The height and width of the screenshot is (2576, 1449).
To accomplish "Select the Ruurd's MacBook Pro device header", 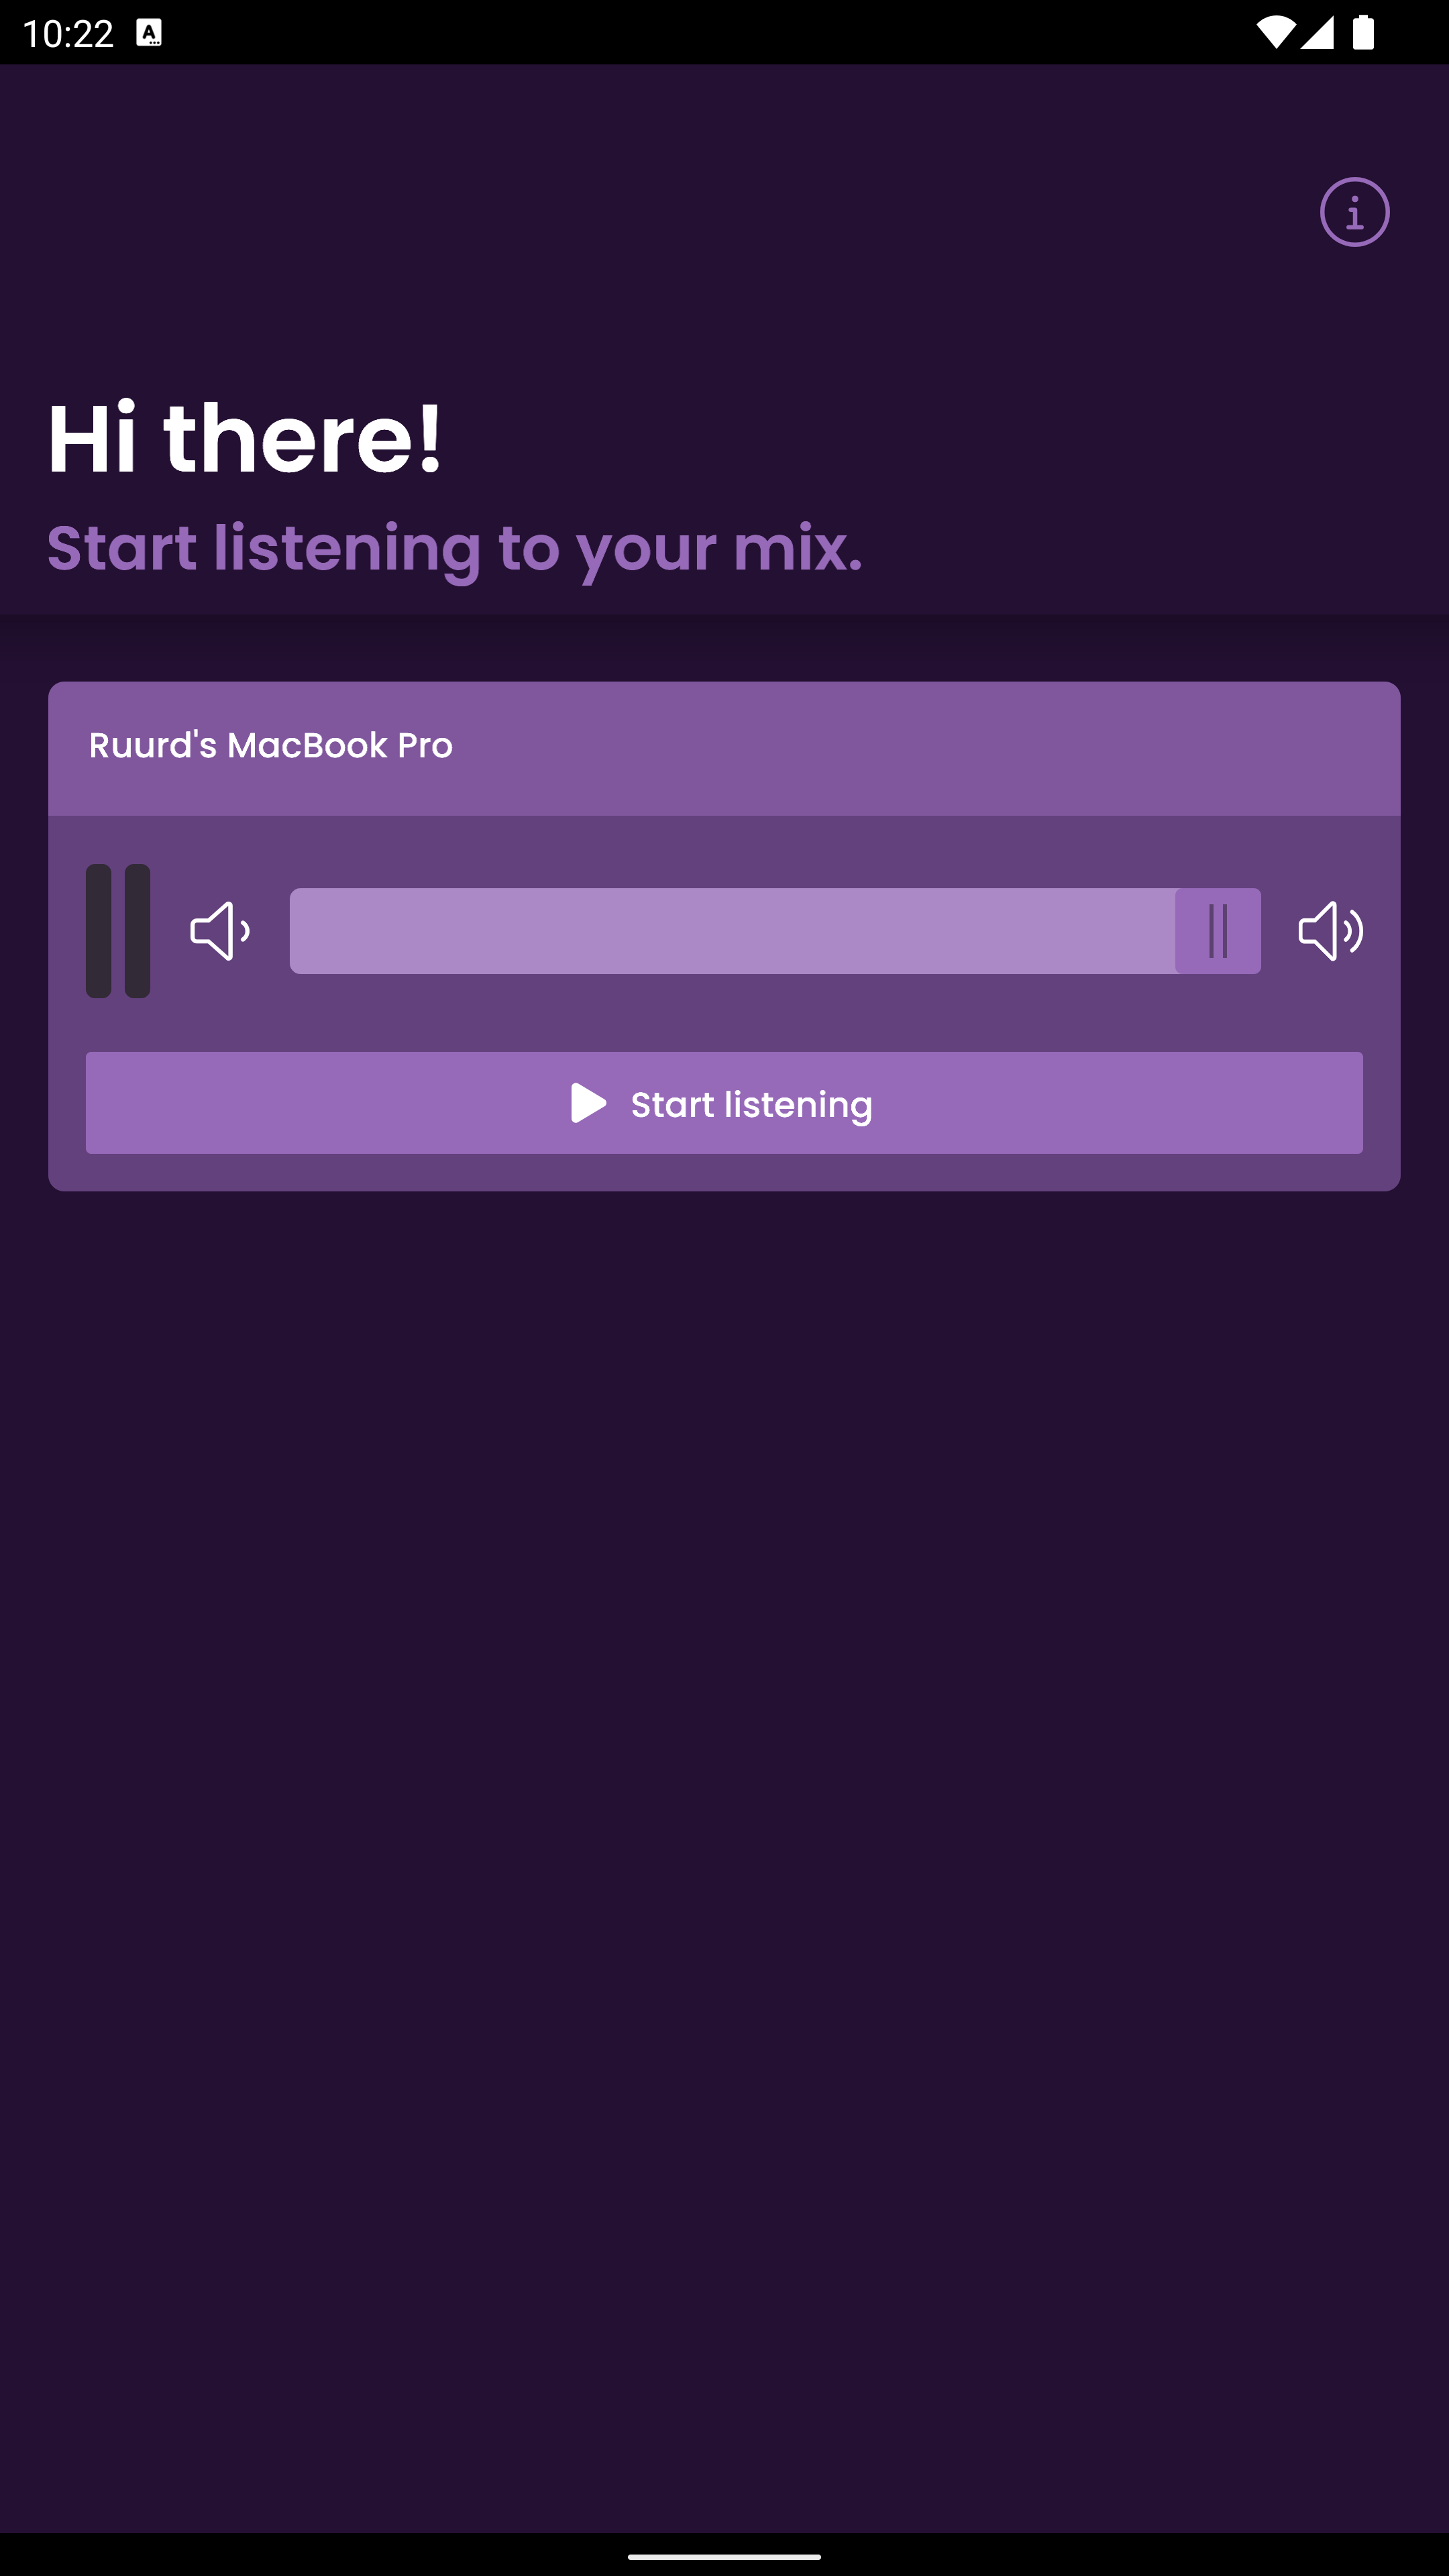I will click(724, 749).
